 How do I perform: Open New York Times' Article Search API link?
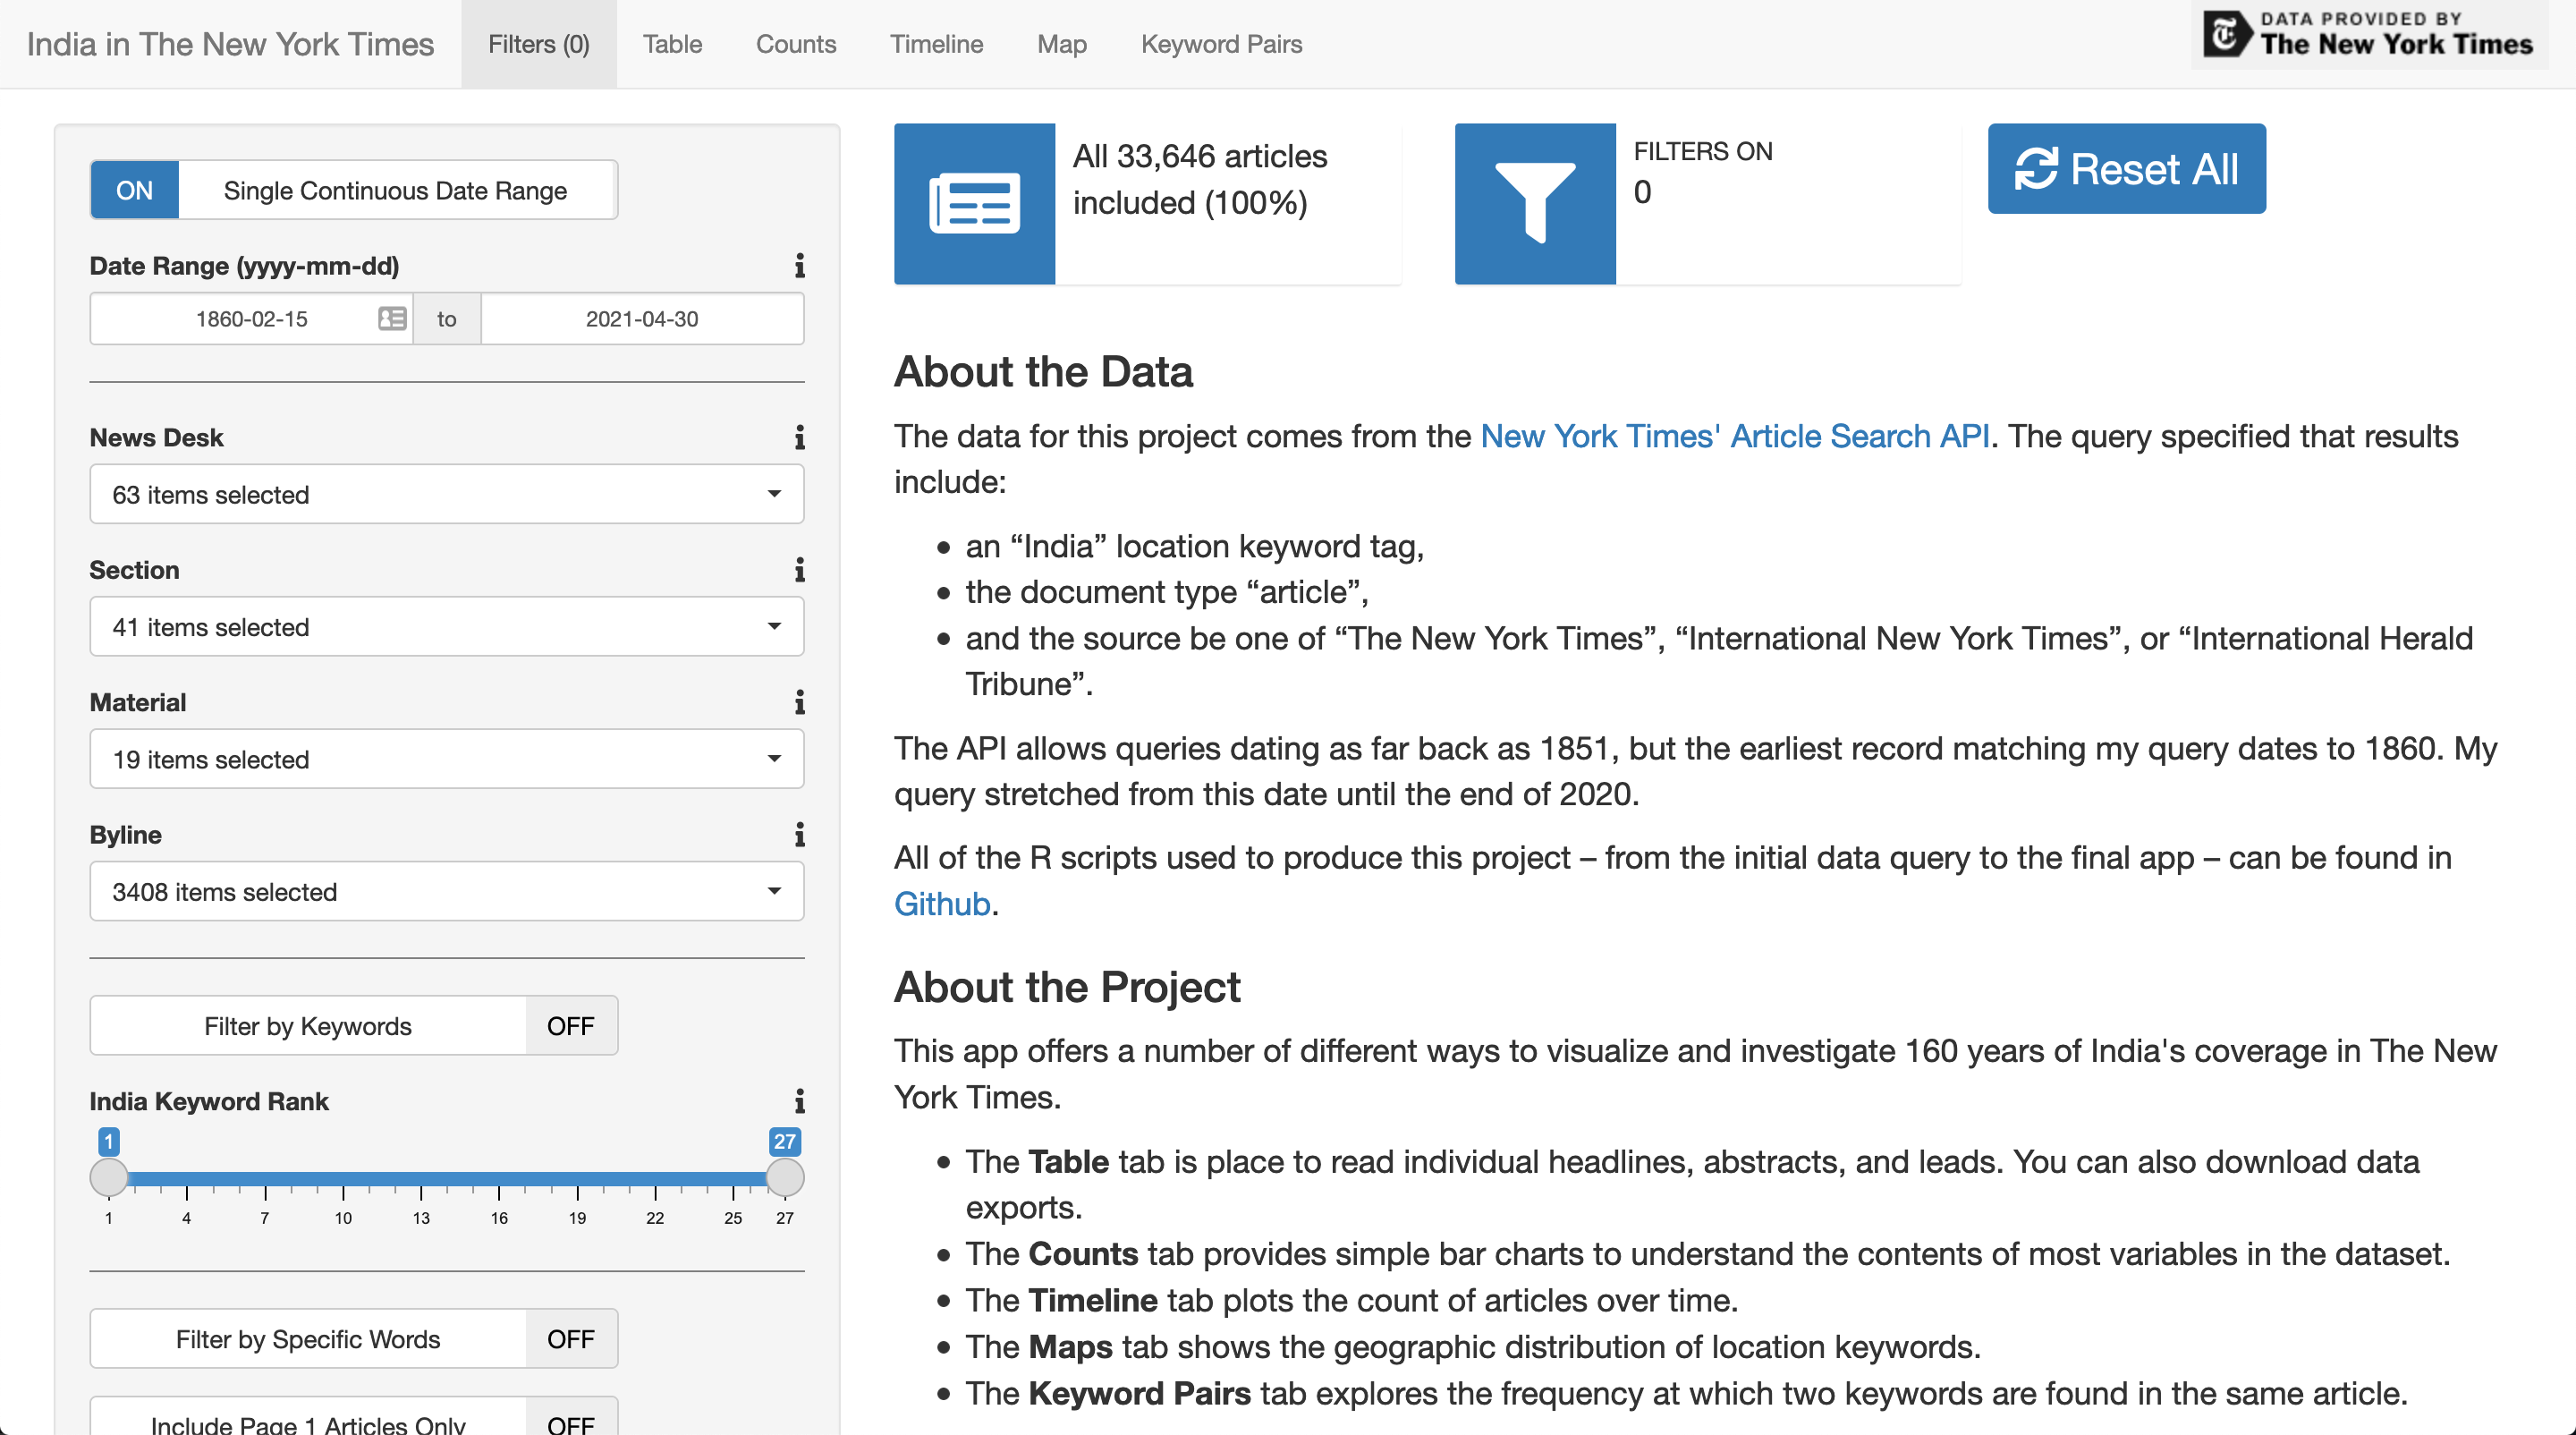[x=1735, y=436]
